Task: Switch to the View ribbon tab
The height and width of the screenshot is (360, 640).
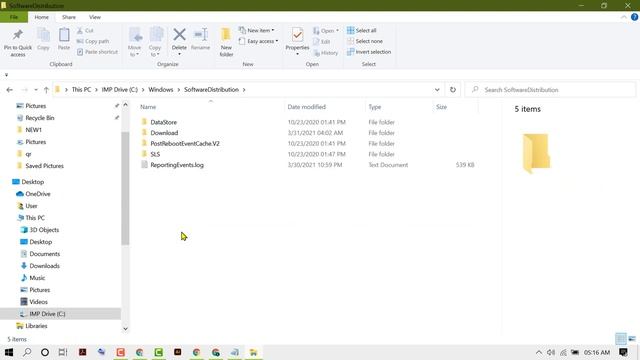Action: tap(95, 17)
